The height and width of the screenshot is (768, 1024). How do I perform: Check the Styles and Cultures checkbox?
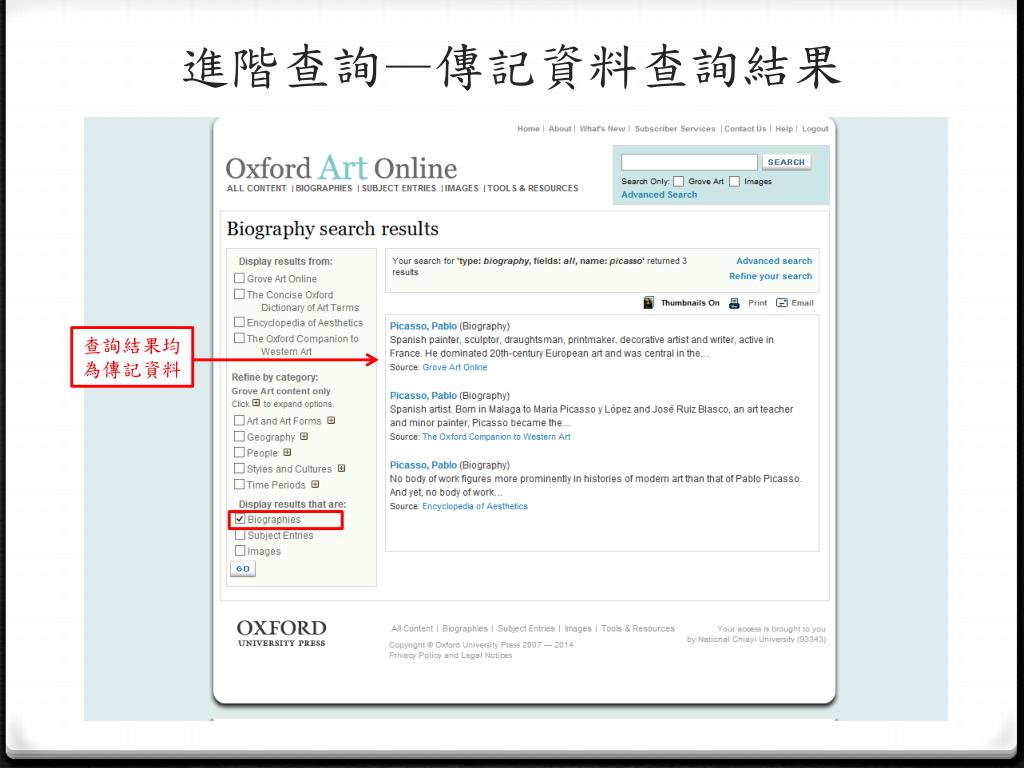pyautogui.click(x=240, y=468)
